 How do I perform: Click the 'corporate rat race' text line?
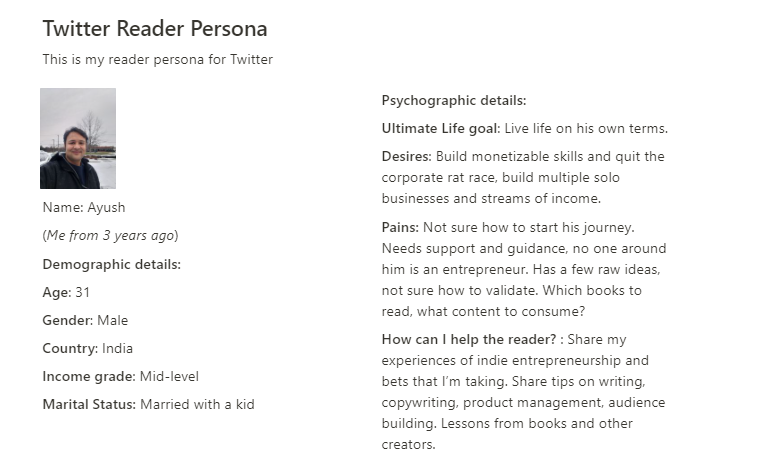501,177
